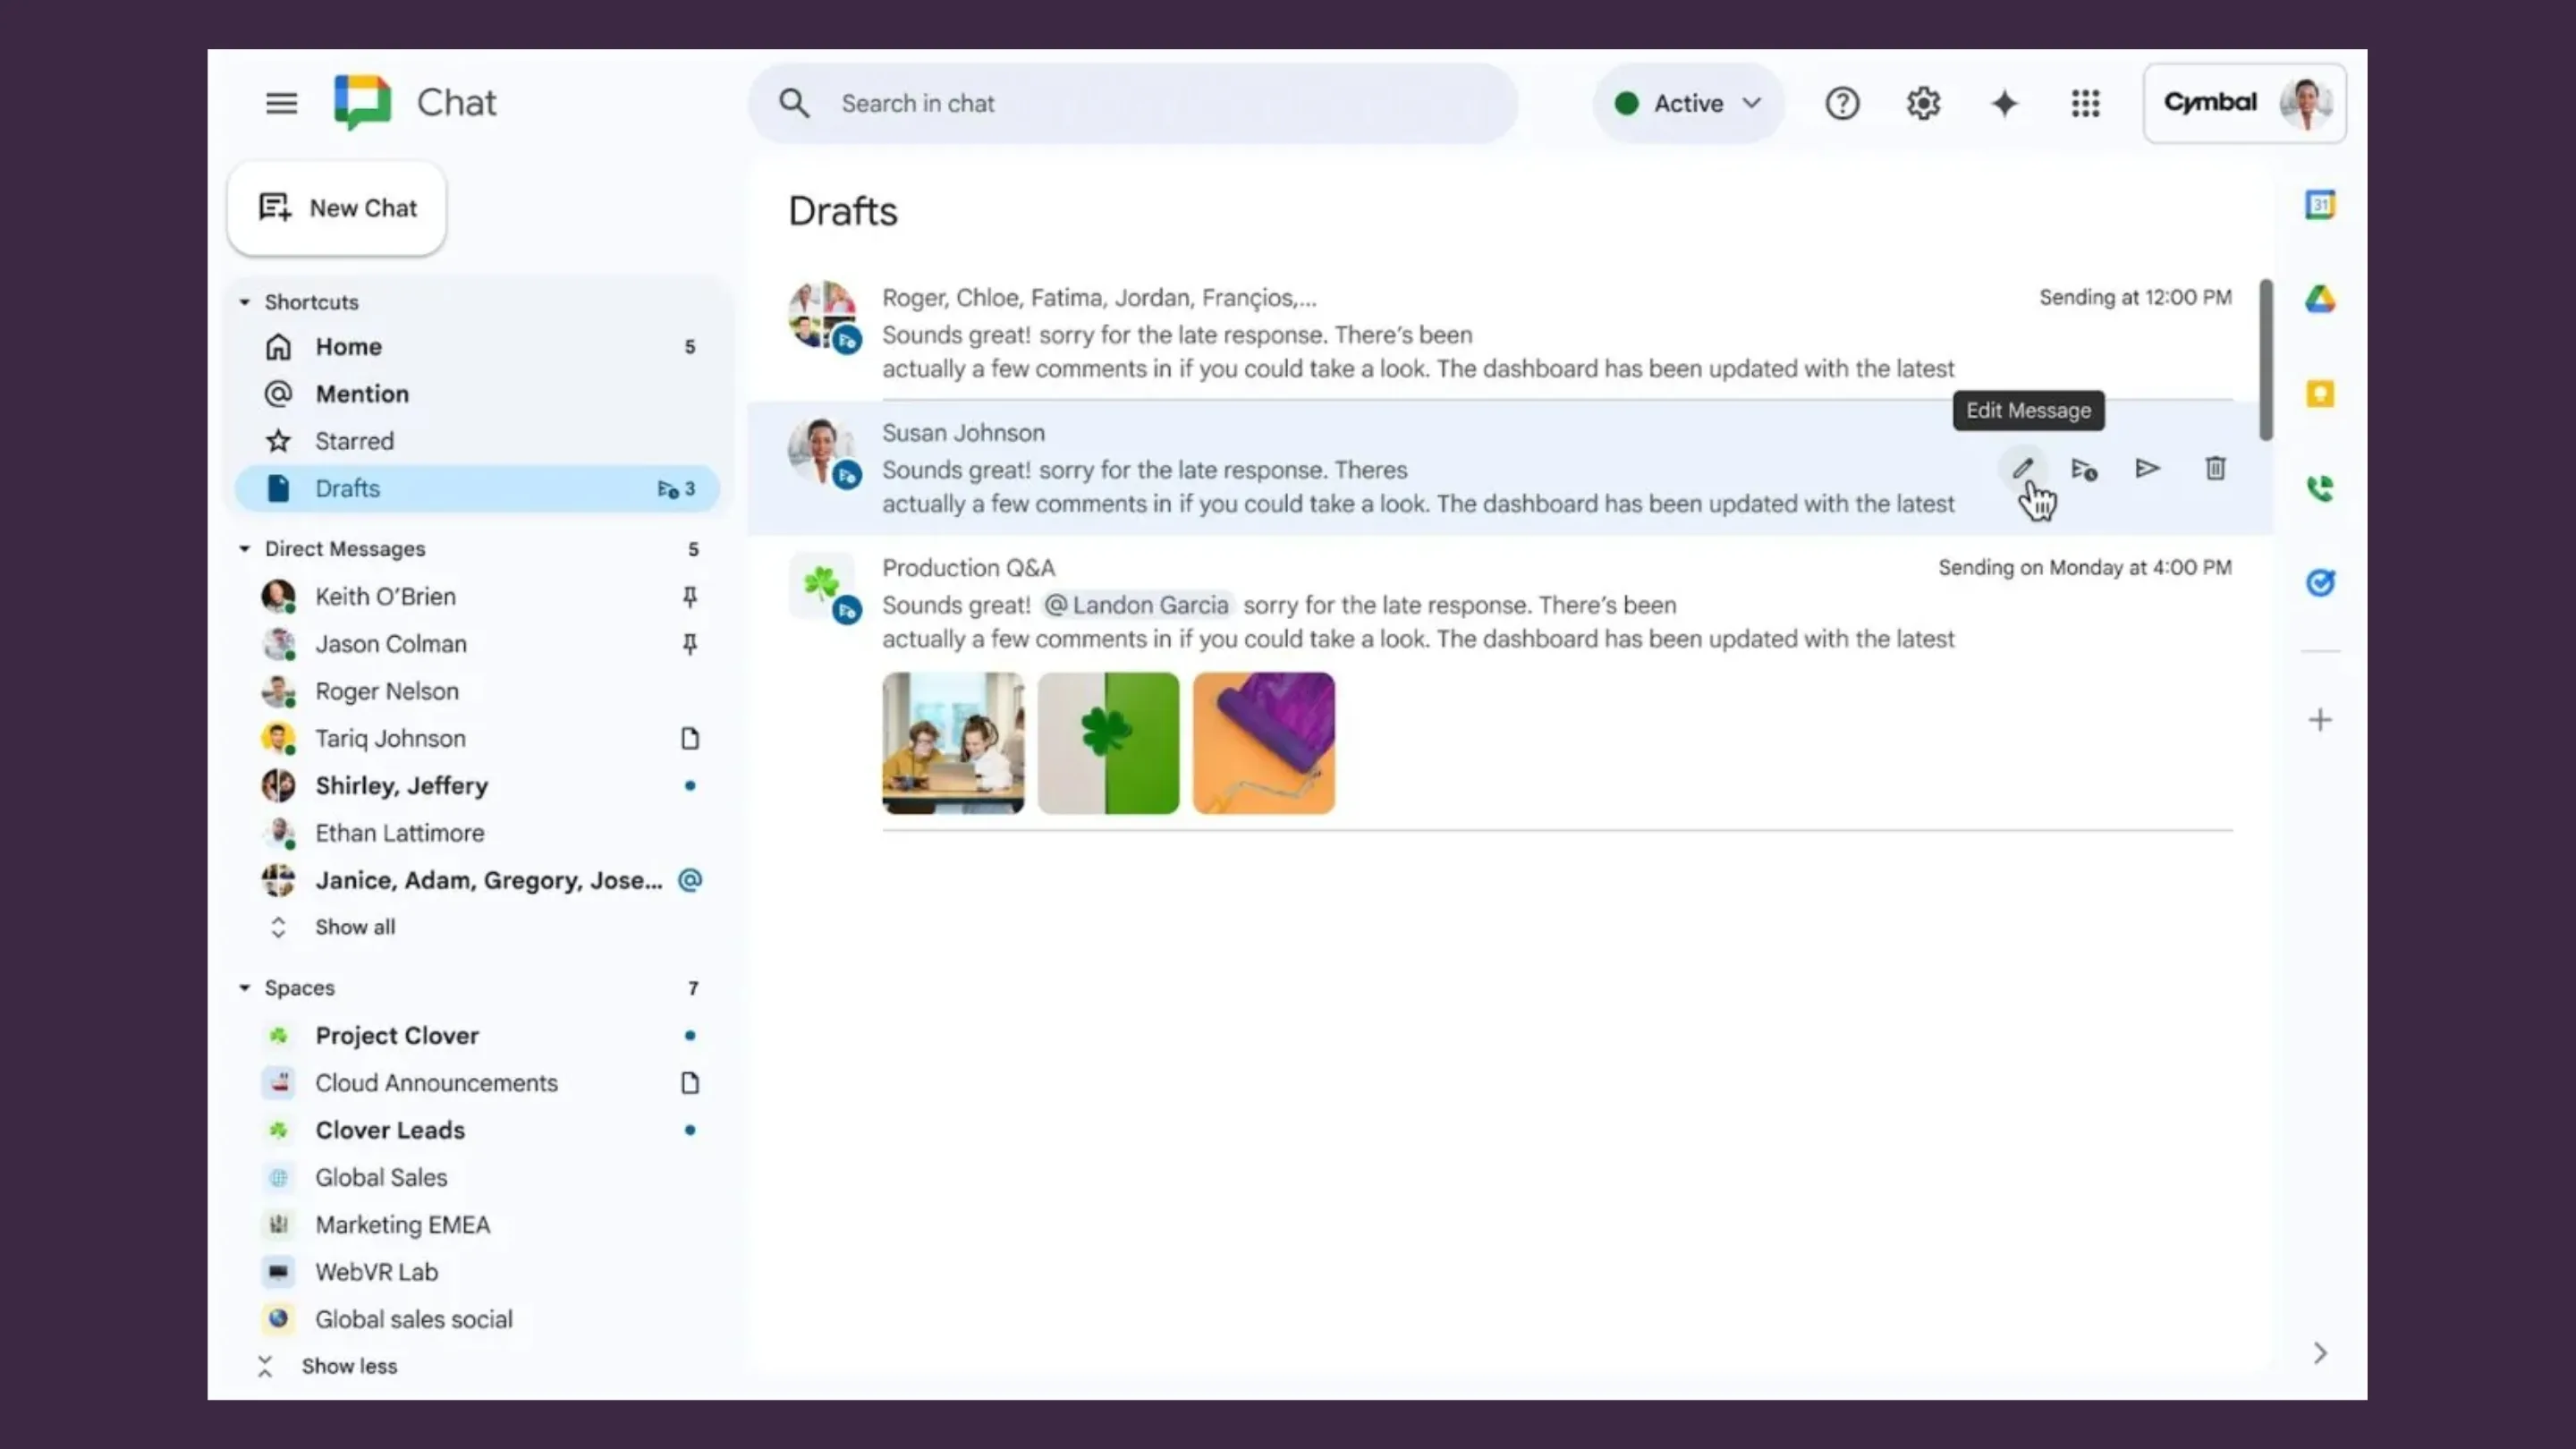The image size is (2576, 1449).
Task: Unpin Jason Colman conversation
Action: click(690, 644)
